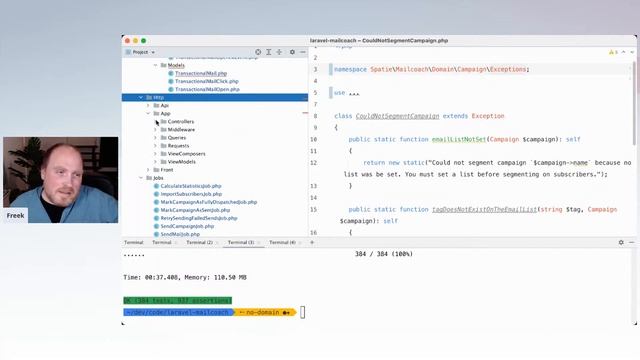Viewport: 640px width, 360px height.
Task: Click the namespace declaration on line 3
Action: pyautogui.click(x=431, y=70)
